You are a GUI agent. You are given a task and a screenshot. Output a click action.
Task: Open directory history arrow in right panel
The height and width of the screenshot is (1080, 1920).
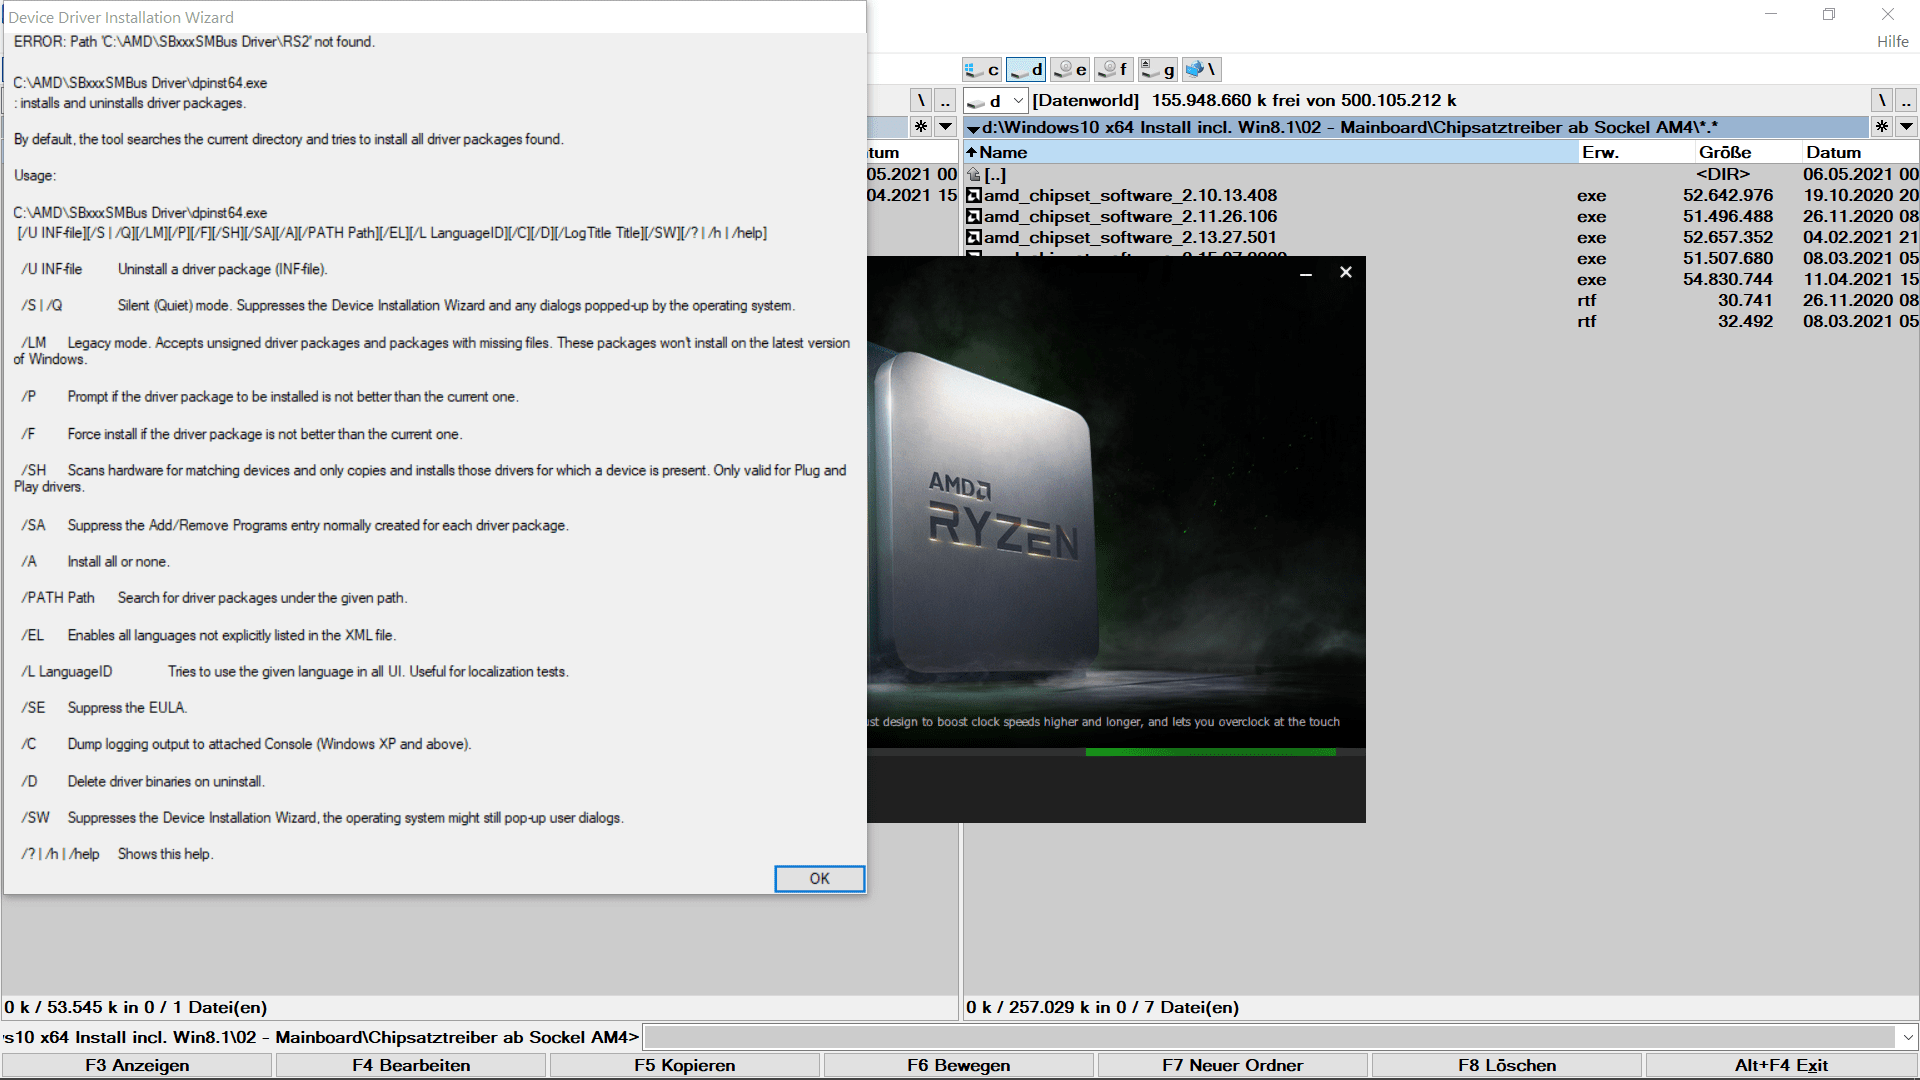(1906, 126)
